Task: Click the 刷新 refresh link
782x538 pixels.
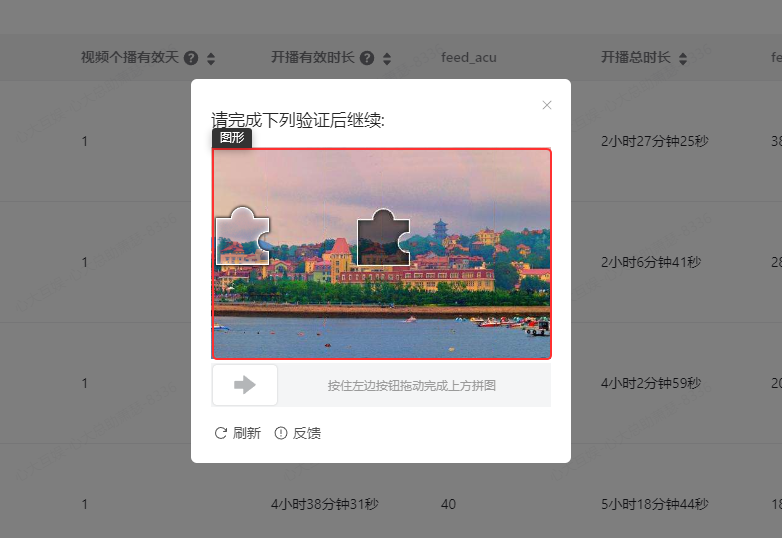Action: [238, 433]
